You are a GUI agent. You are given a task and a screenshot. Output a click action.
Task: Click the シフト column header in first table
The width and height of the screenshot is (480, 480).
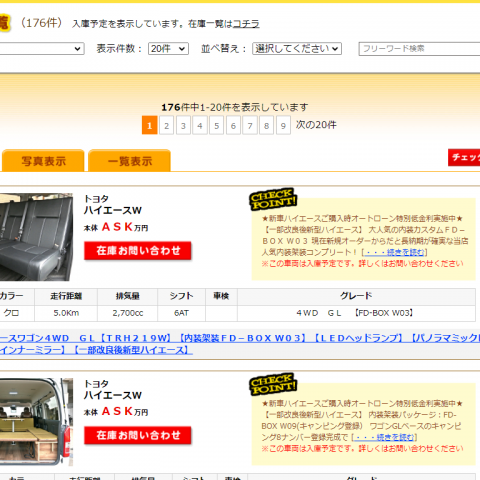tap(181, 296)
